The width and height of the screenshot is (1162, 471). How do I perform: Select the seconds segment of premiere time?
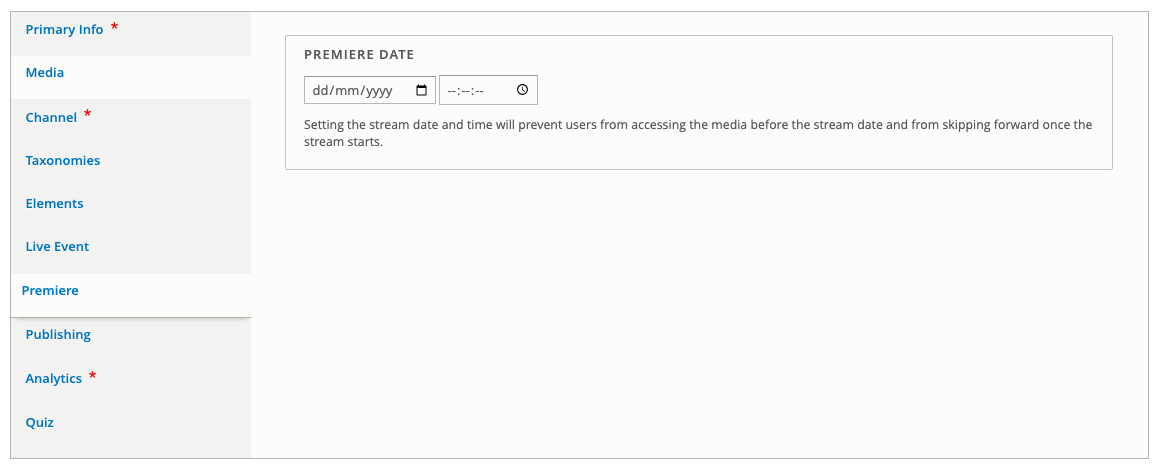click(x=478, y=90)
